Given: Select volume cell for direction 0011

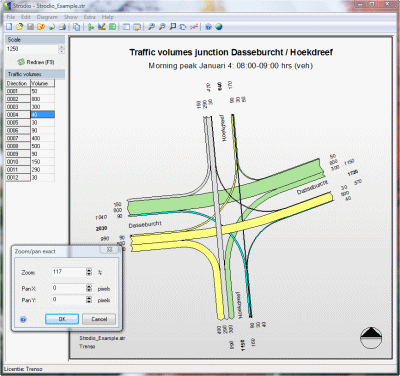Looking at the screenshot, I should coord(42,169).
